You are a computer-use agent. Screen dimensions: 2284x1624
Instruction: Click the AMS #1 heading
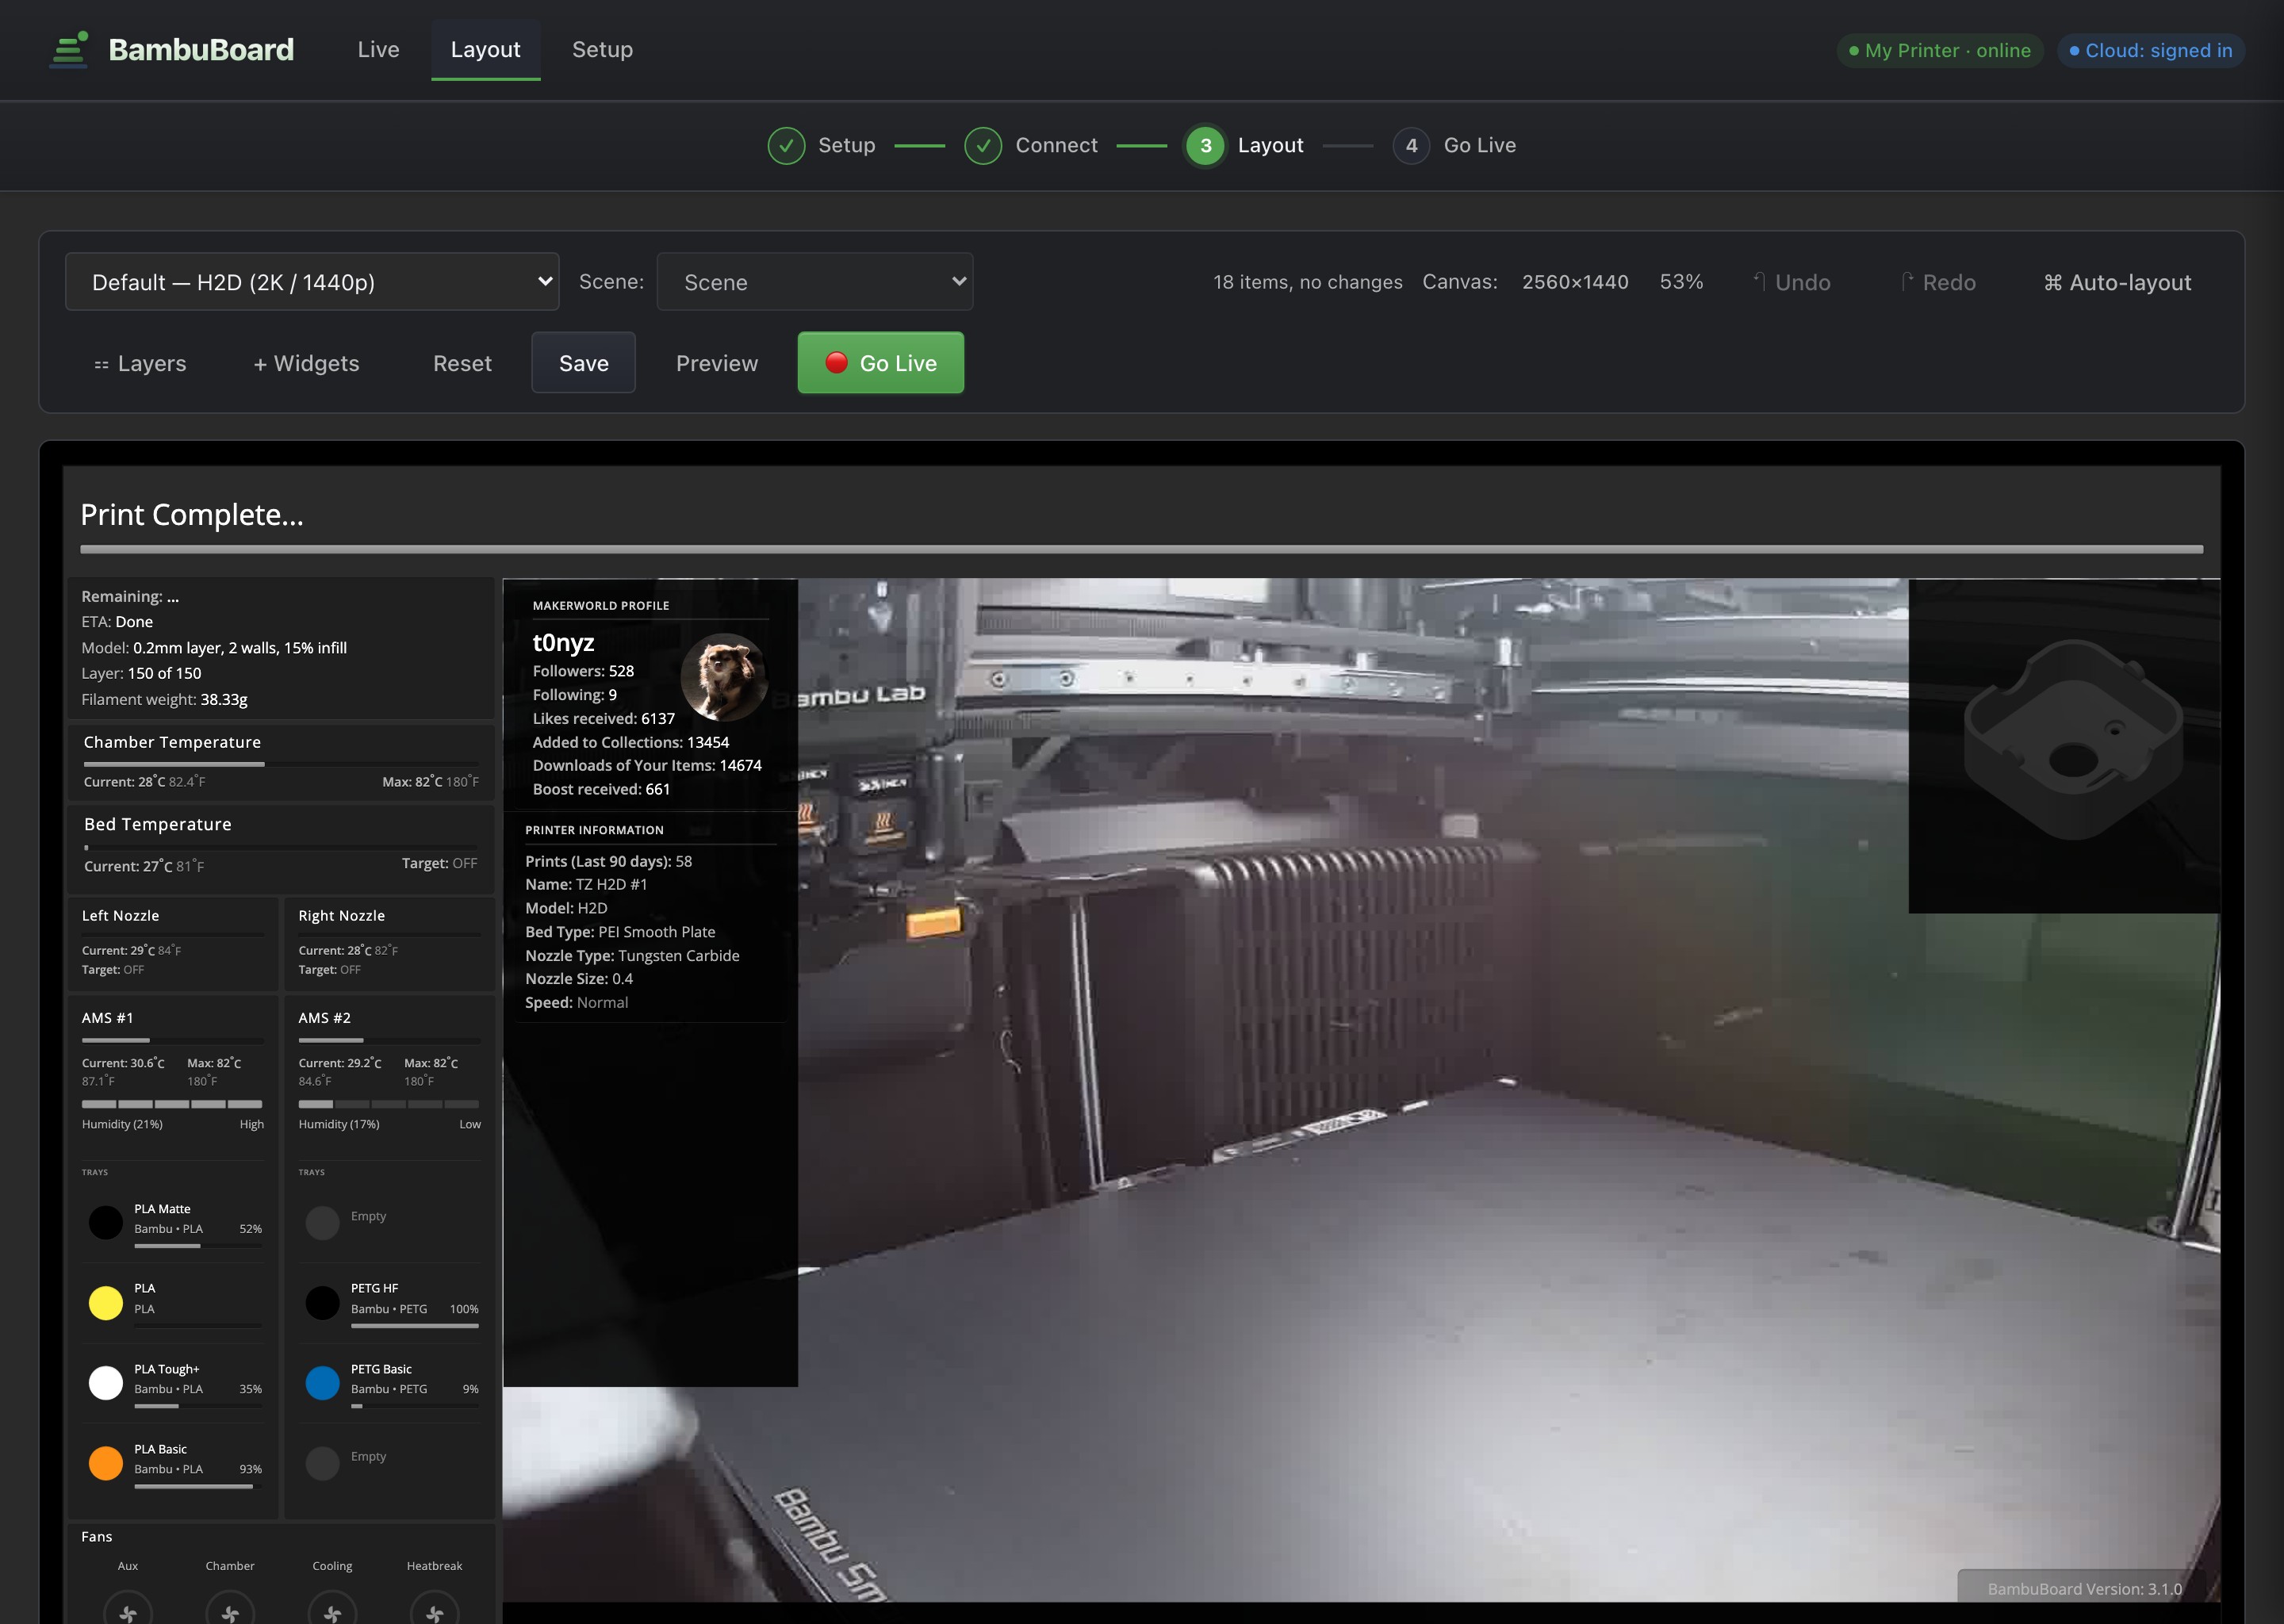107,1017
